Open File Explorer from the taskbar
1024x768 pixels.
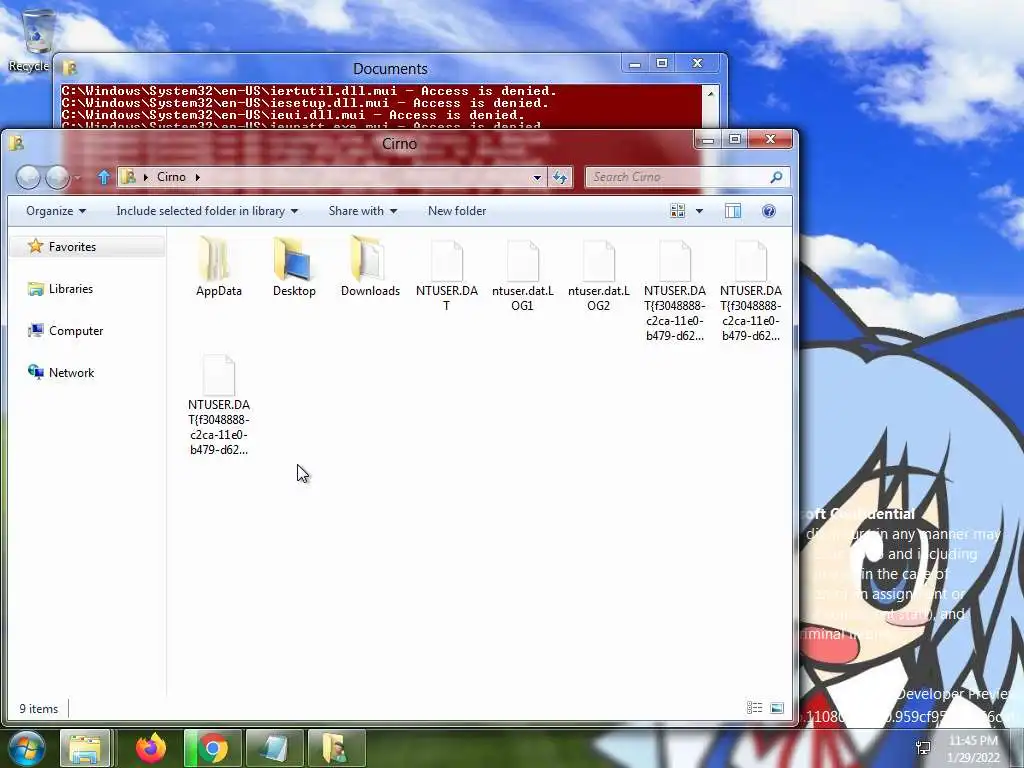pyautogui.click(x=85, y=748)
